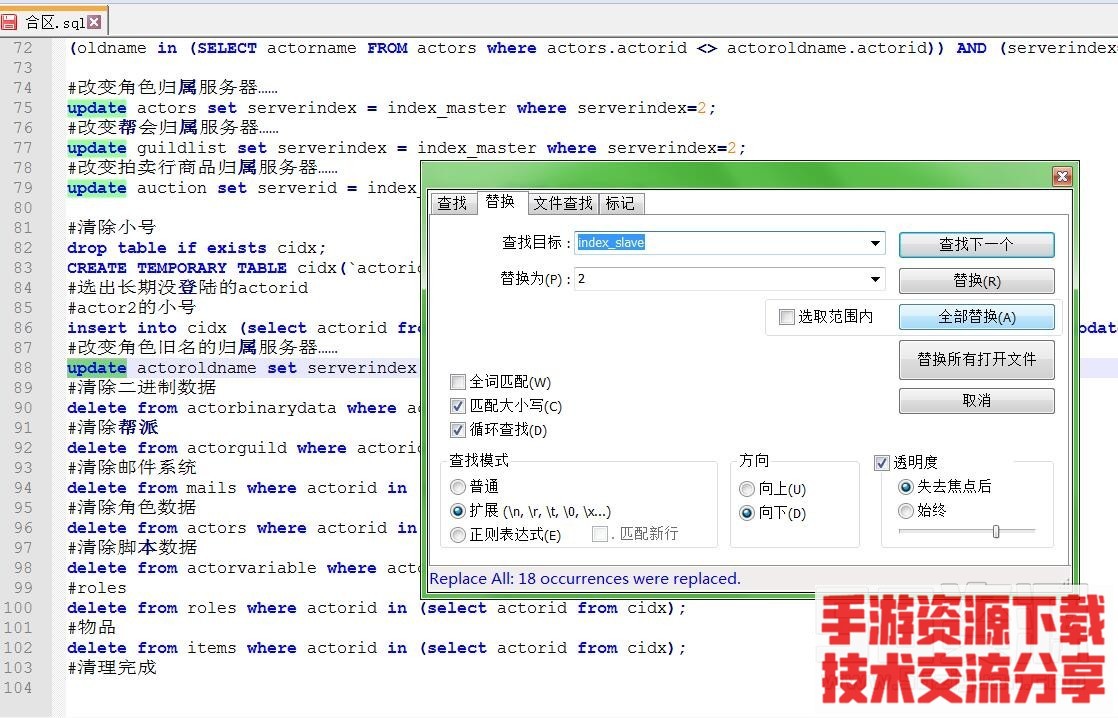Click 'update actoroldname set serverindex' line 88
The height and width of the screenshot is (718, 1118).
pyautogui.click(x=242, y=368)
